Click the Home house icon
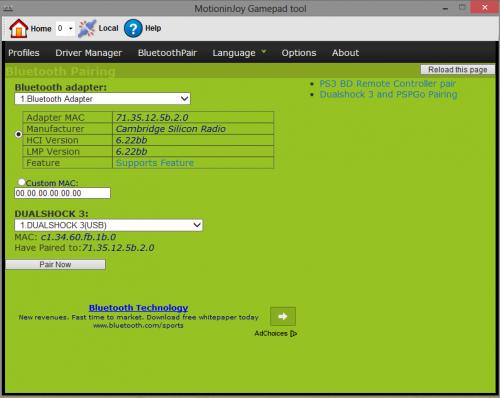 (x=18, y=28)
